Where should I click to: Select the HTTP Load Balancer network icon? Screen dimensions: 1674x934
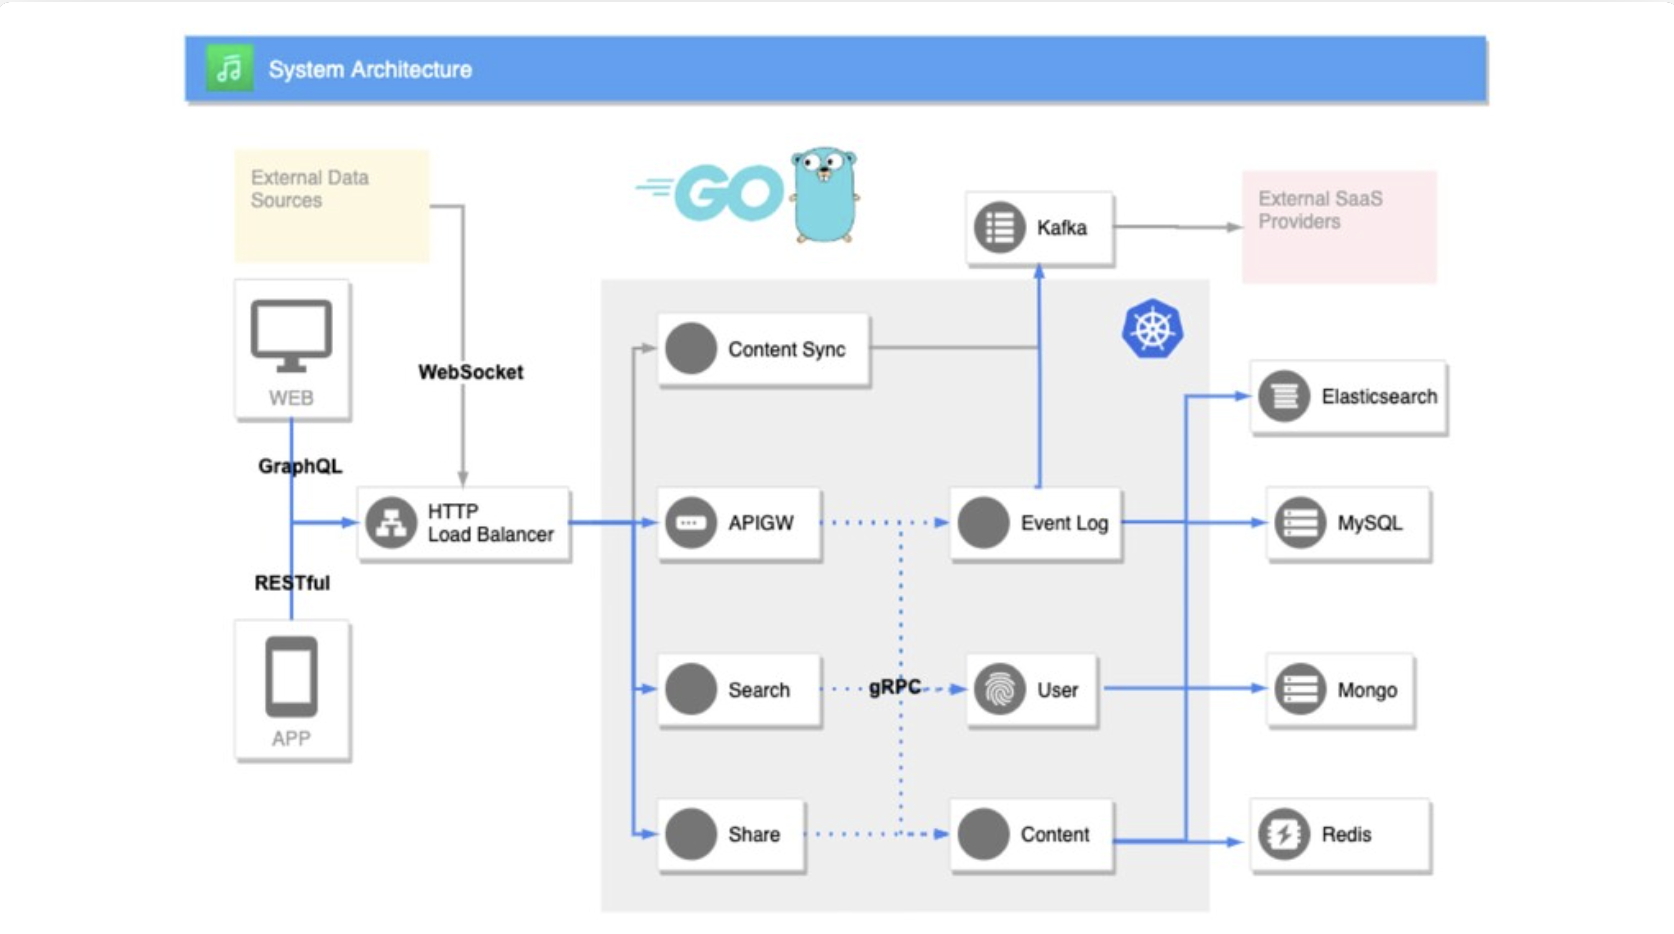coord(391,522)
